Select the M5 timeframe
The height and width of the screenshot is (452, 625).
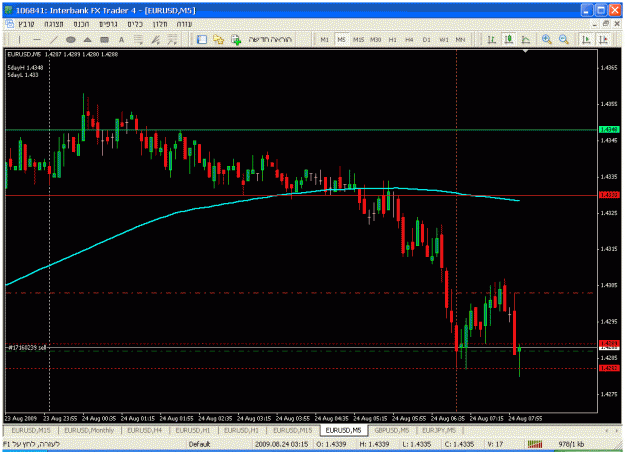(x=342, y=39)
